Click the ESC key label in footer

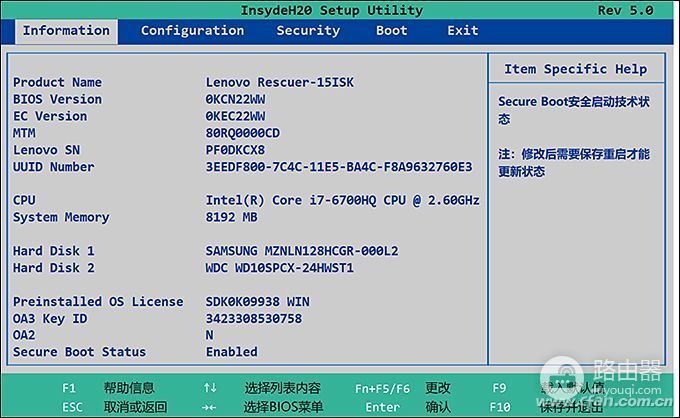(72, 407)
